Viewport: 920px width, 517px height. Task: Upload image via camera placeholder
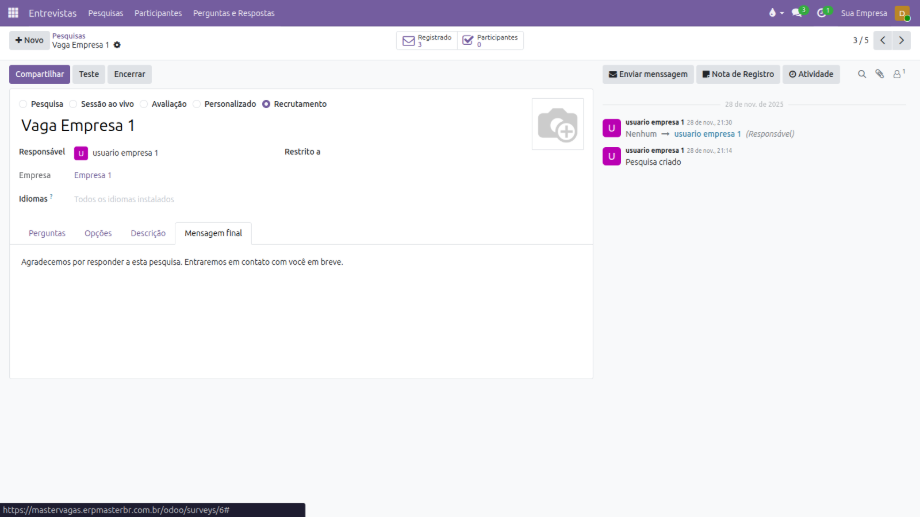[x=557, y=124]
